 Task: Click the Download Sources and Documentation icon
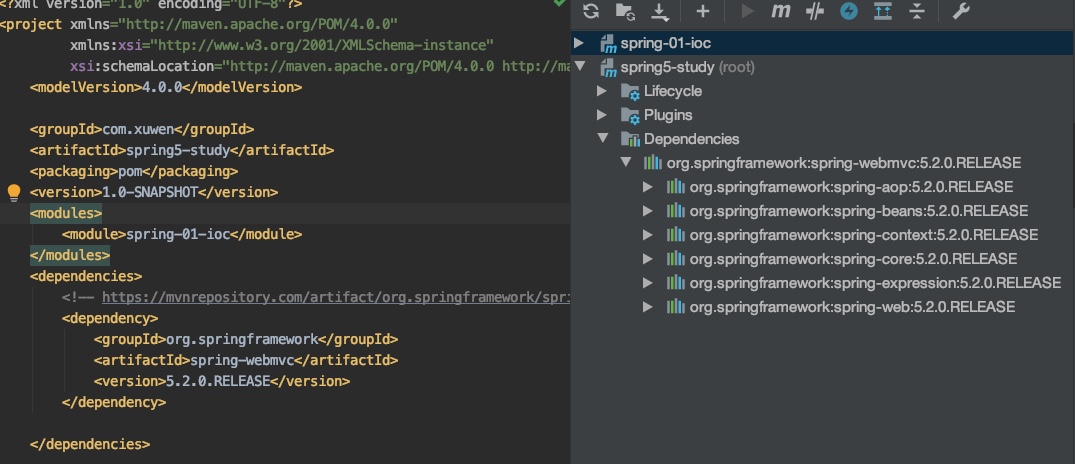point(659,11)
